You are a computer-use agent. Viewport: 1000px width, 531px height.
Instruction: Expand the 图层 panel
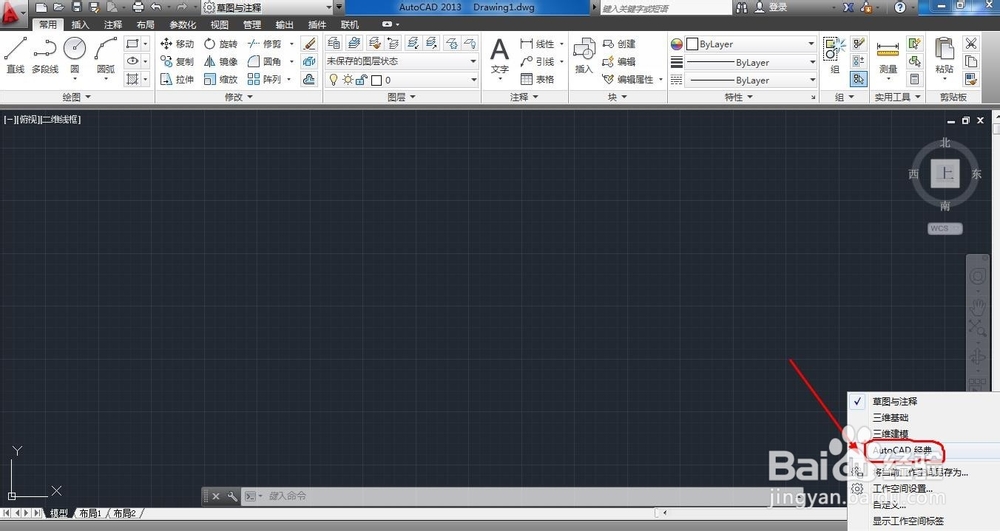click(402, 97)
